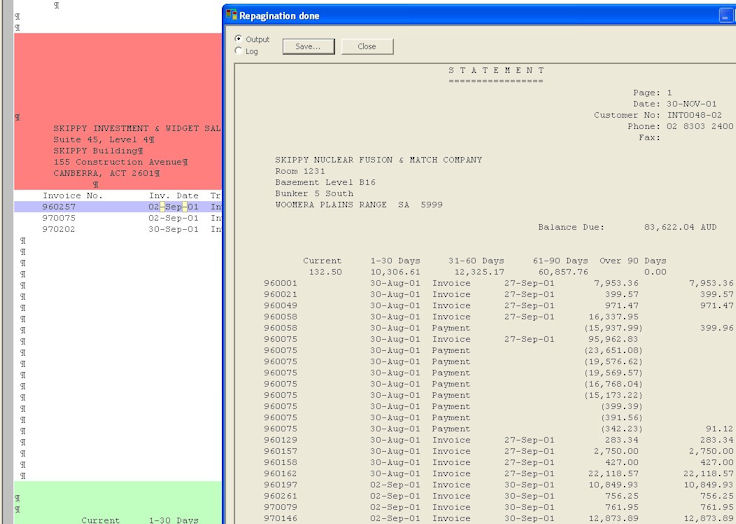Click the running balance 399.96
This screenshot has width=736, height=524.
[717, 328]
